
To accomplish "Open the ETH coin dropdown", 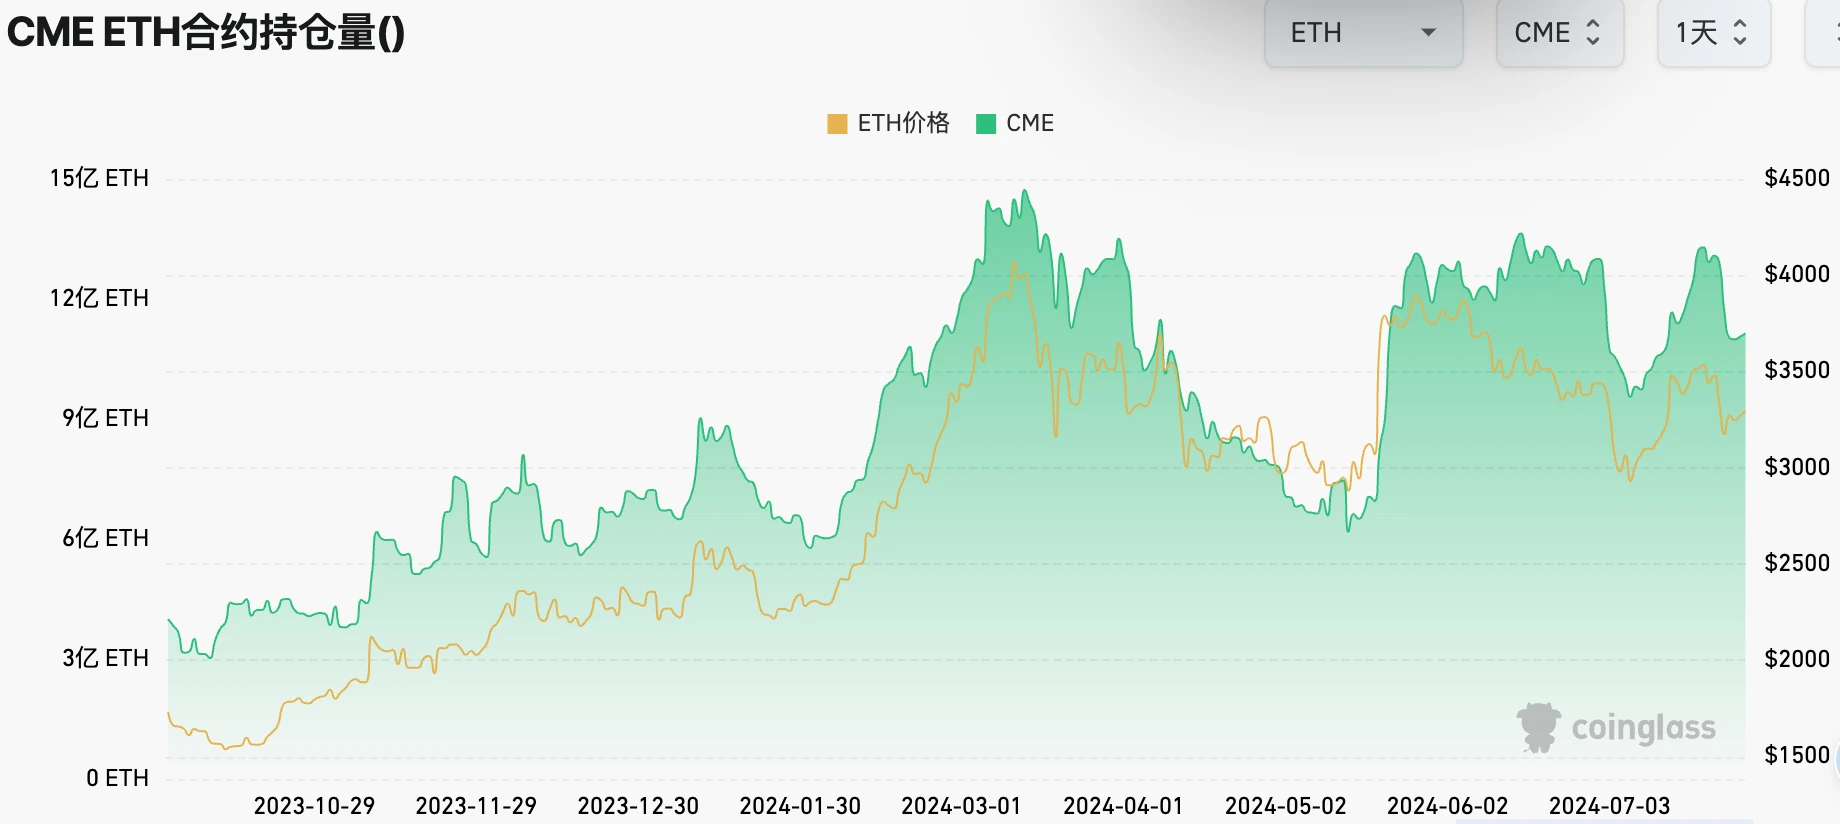I will click(1362, 33).
